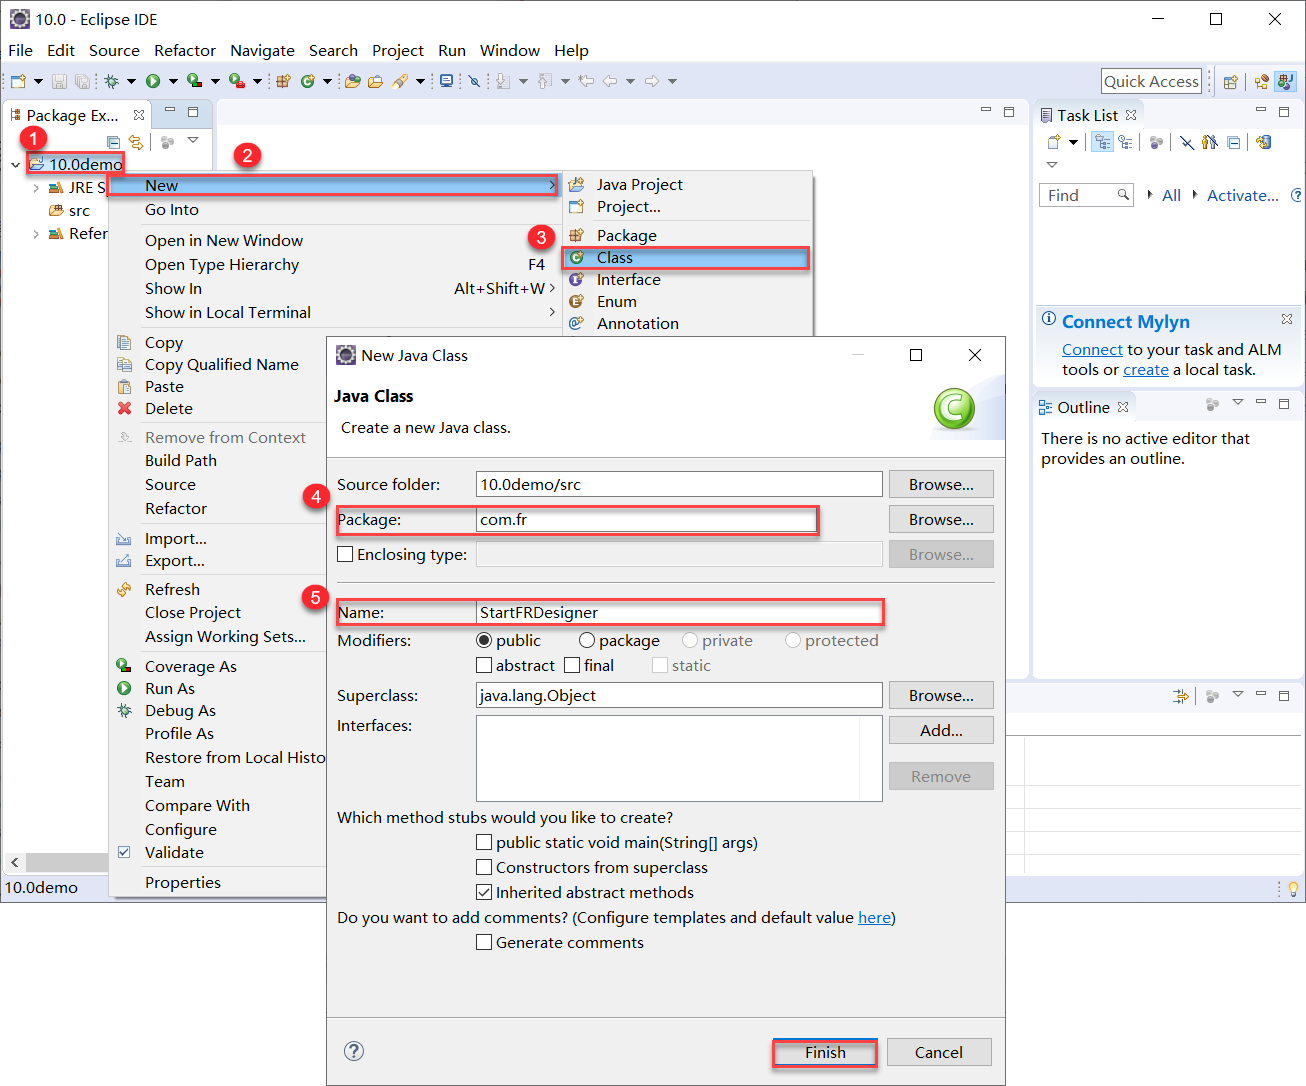Image resolution: width=1306 pixels, height=1086 pixels.
Task: Expand the JRE System Library tree node
Action: (x=36, y=187)
